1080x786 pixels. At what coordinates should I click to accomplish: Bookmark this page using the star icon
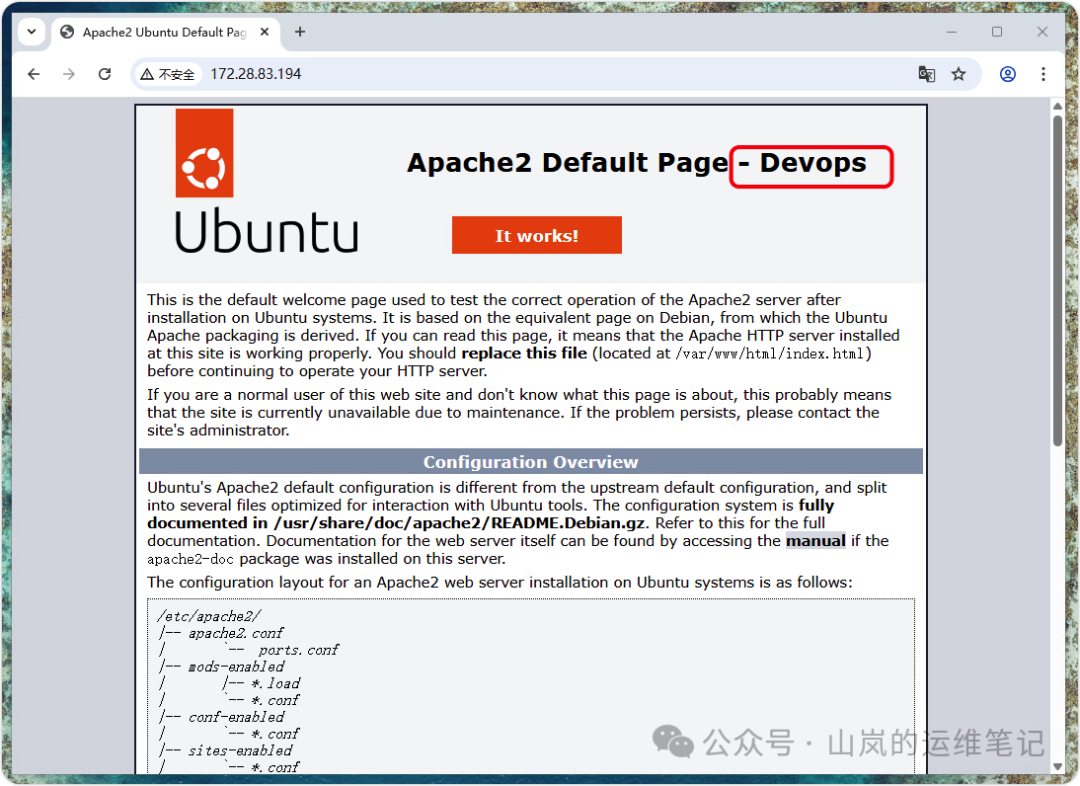click(959, 74)
